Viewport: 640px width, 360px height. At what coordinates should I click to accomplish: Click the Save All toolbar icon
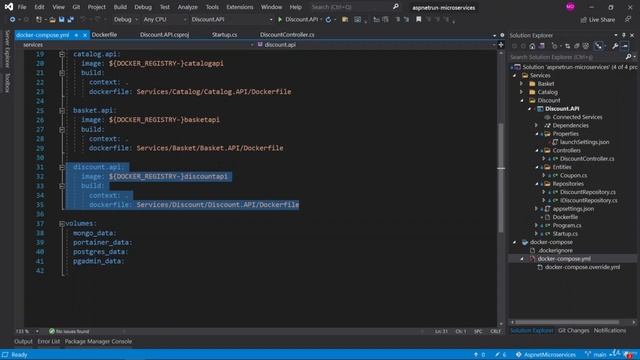point(70,19)
